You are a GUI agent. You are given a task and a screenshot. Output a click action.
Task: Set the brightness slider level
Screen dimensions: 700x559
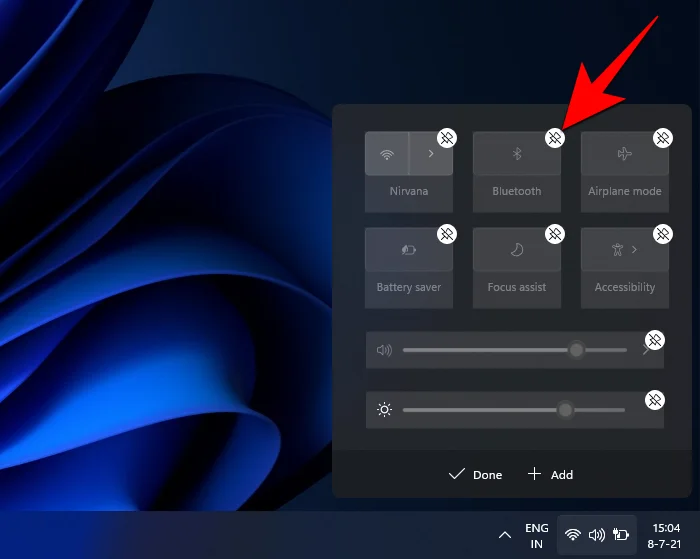(x=513, y=410)
